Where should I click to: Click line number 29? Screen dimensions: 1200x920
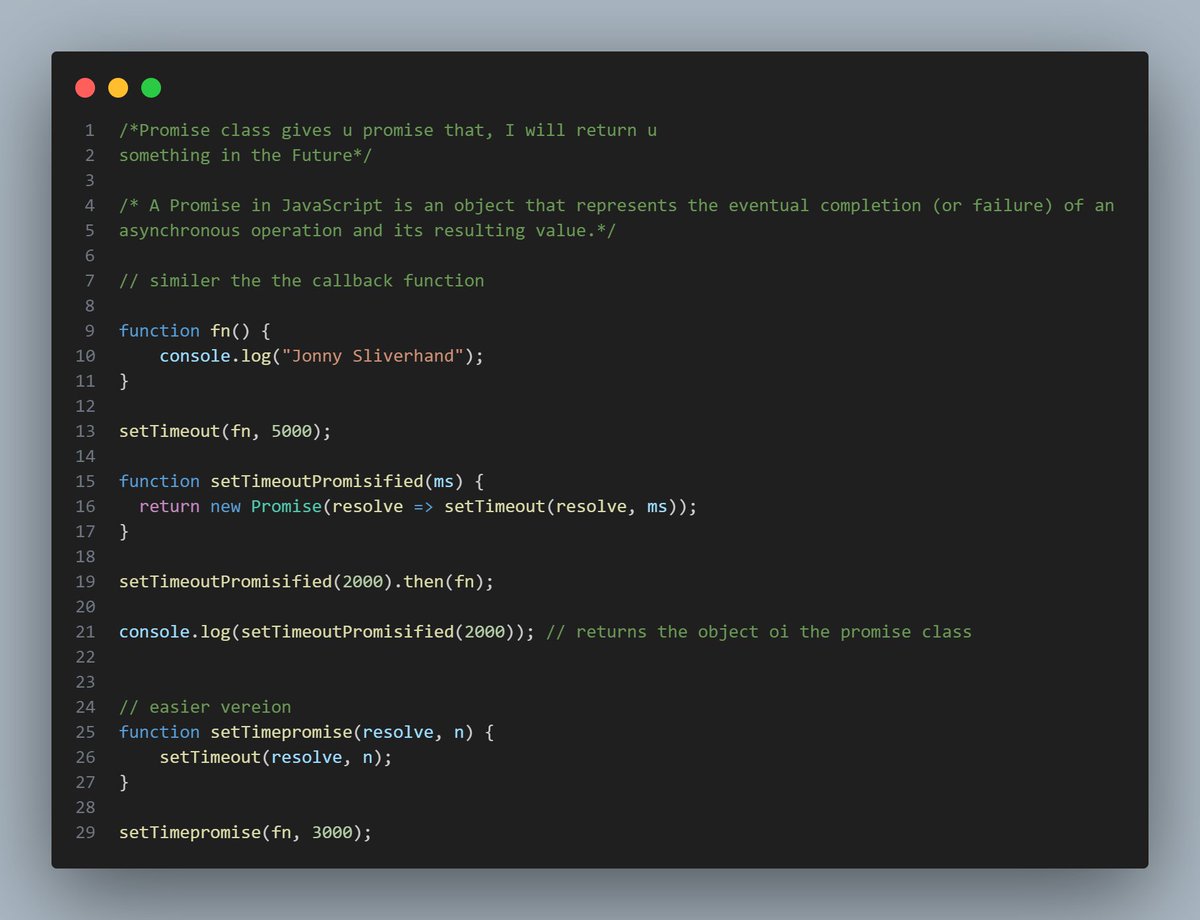[x=85, y=832]
